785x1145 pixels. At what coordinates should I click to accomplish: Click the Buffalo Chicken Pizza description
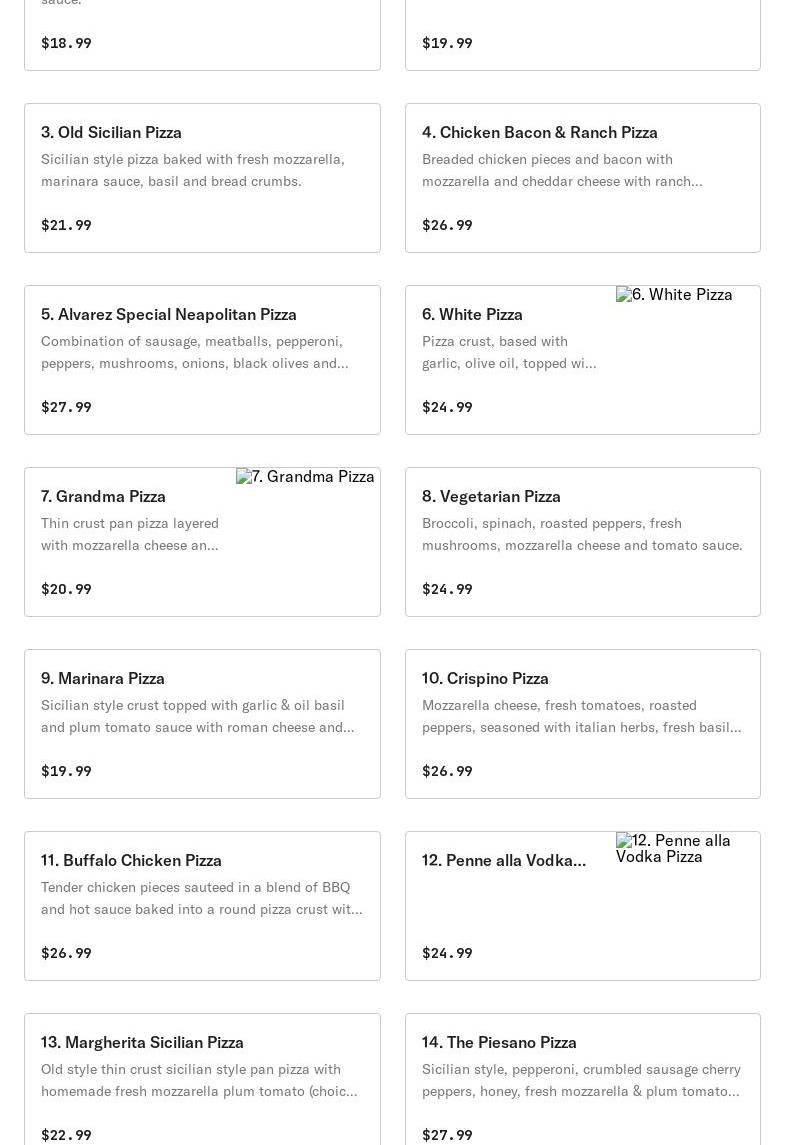click(x=201, y=898)
